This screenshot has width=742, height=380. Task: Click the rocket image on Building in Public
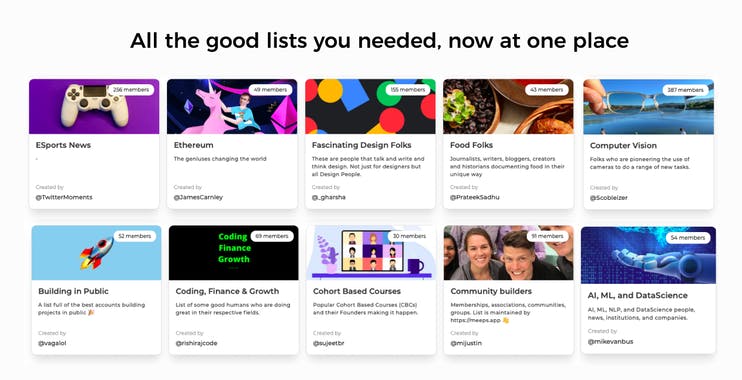tap(97, 253)
